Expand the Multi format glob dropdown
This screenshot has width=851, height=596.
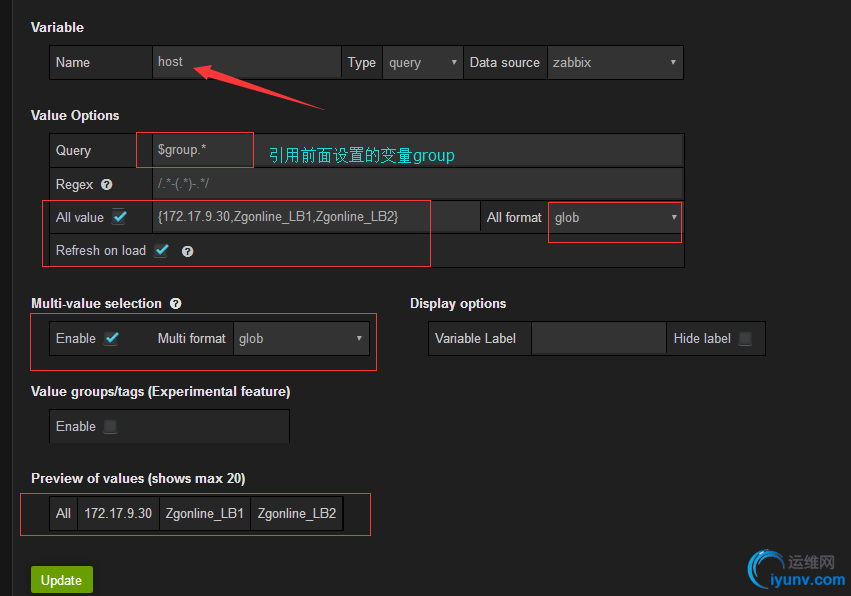pyautogui.click(x=300, y=339)
